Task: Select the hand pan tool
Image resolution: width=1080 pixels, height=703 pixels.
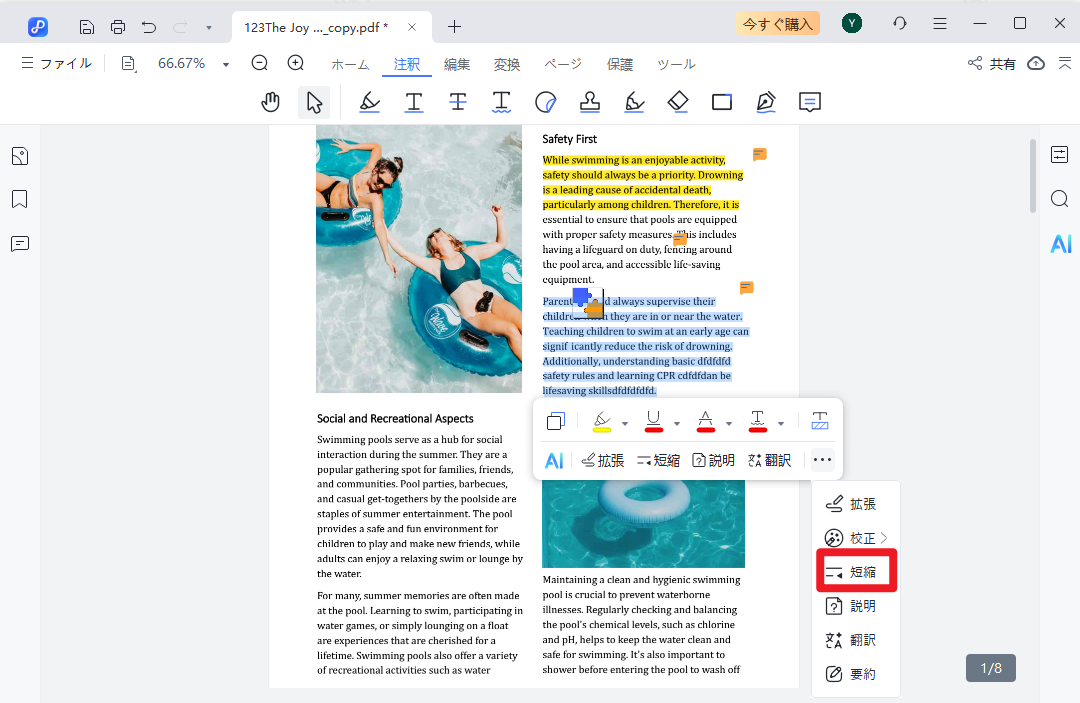Action: [270, 102]
